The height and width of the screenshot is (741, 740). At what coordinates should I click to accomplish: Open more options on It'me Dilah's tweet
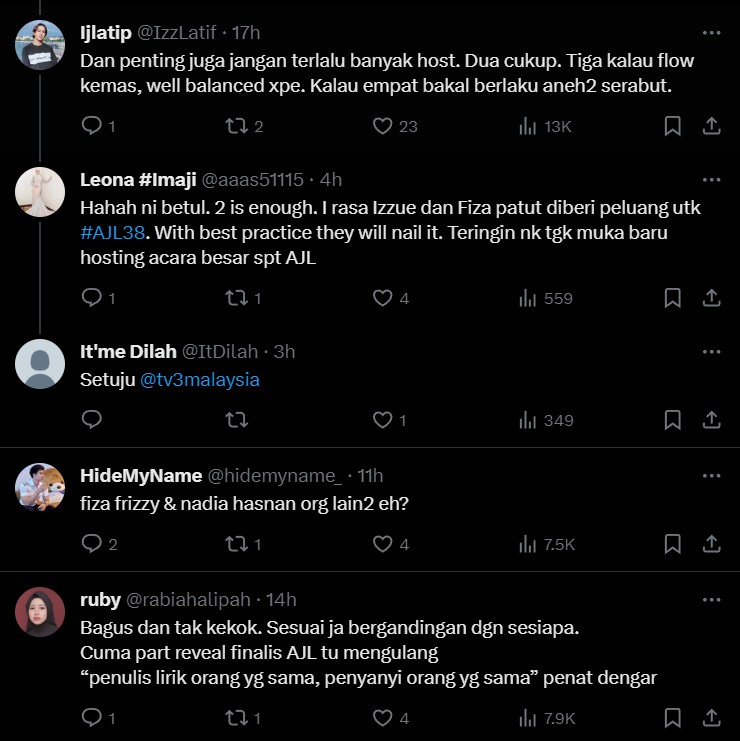pyautogui.click(x=711, y=352)
